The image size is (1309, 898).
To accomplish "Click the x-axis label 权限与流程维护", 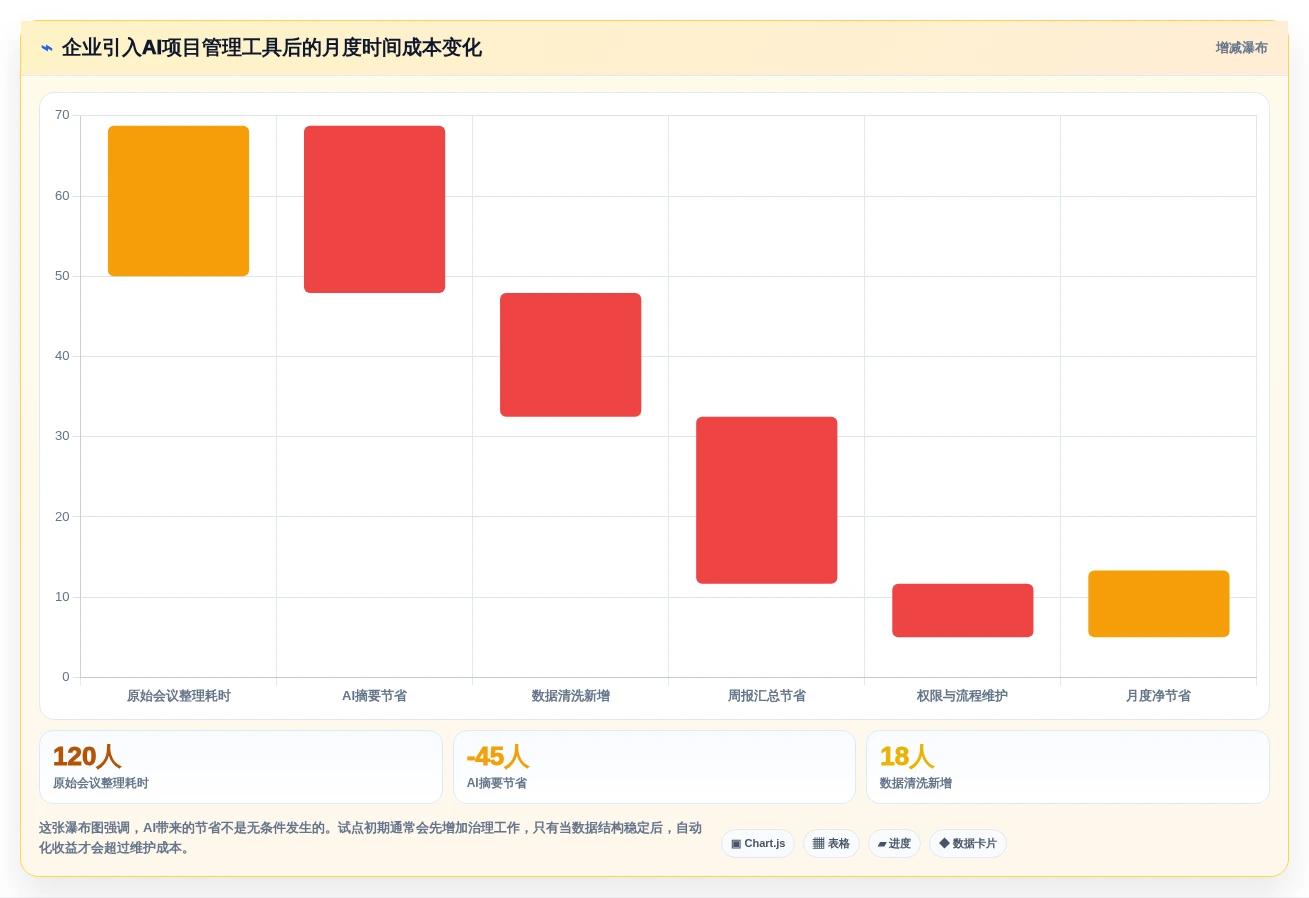I will click(x=962, y=696).
